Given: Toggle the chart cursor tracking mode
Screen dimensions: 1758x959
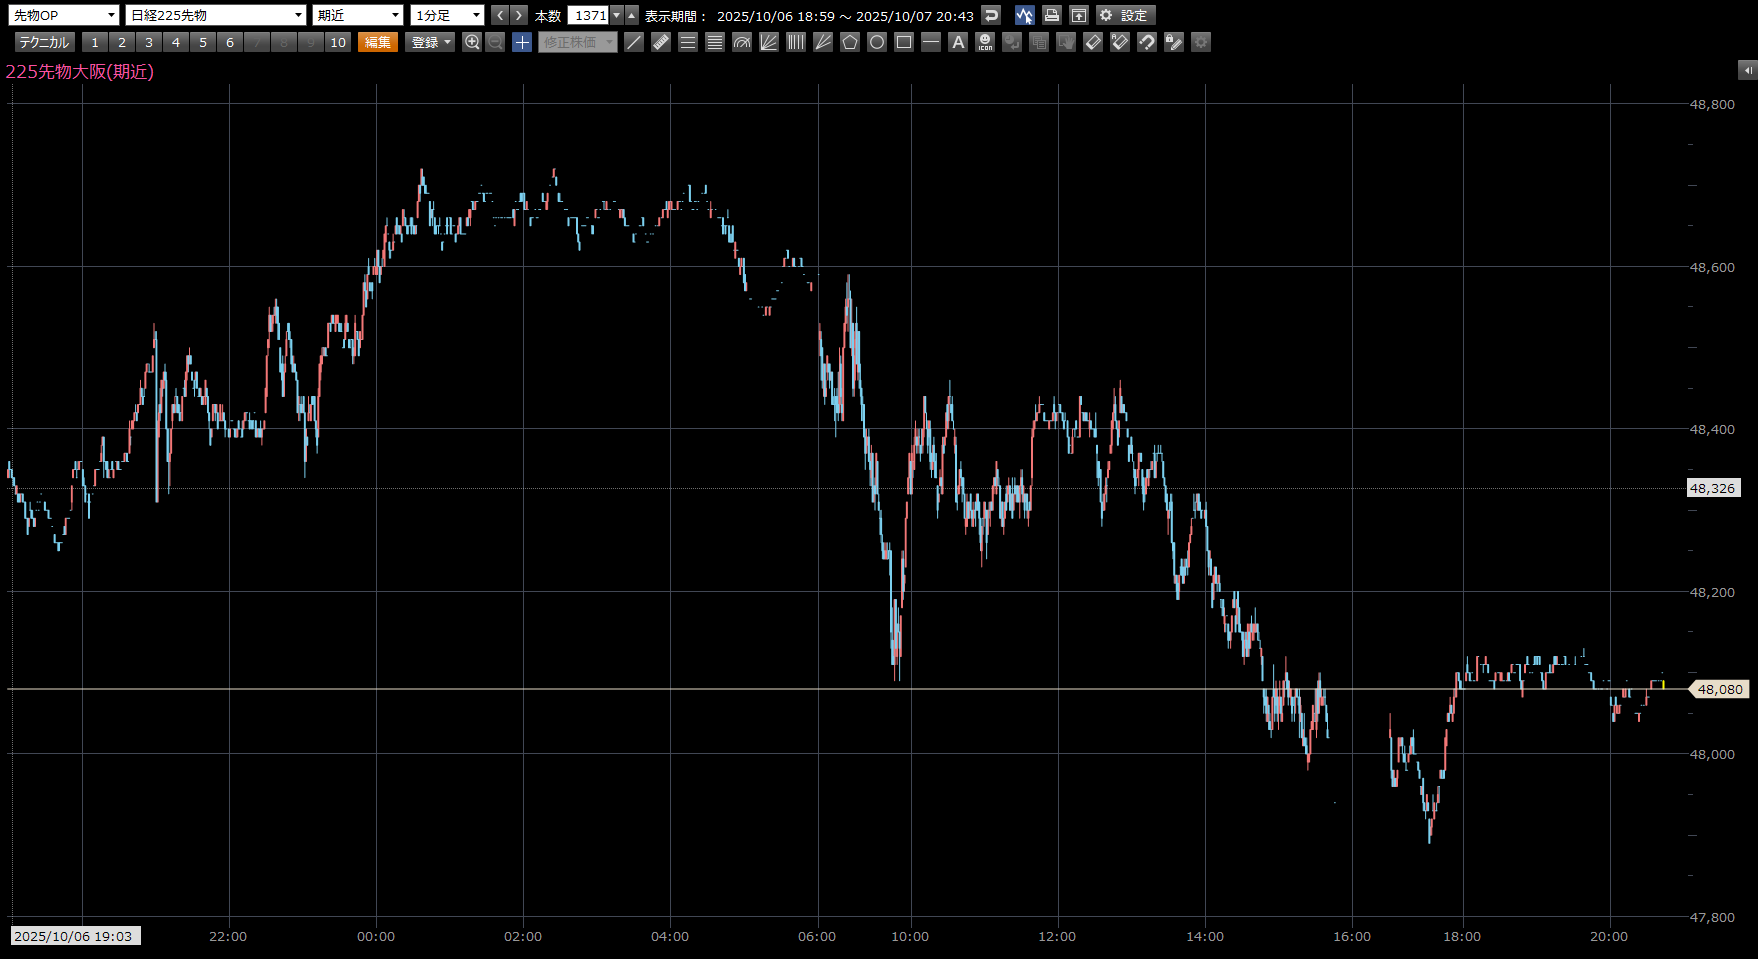Looking at the screenshot, I should [x=1024, y=15].
